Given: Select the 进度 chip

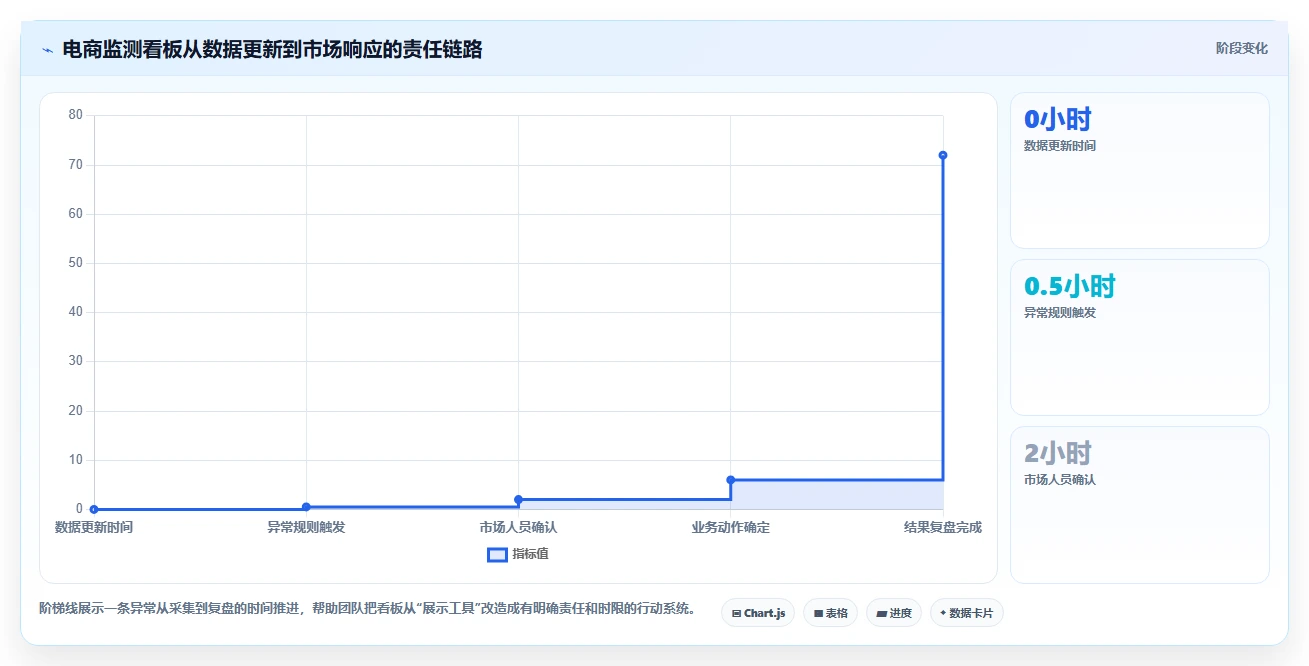Looking at the screenshot, I should (x=894, y=613).
